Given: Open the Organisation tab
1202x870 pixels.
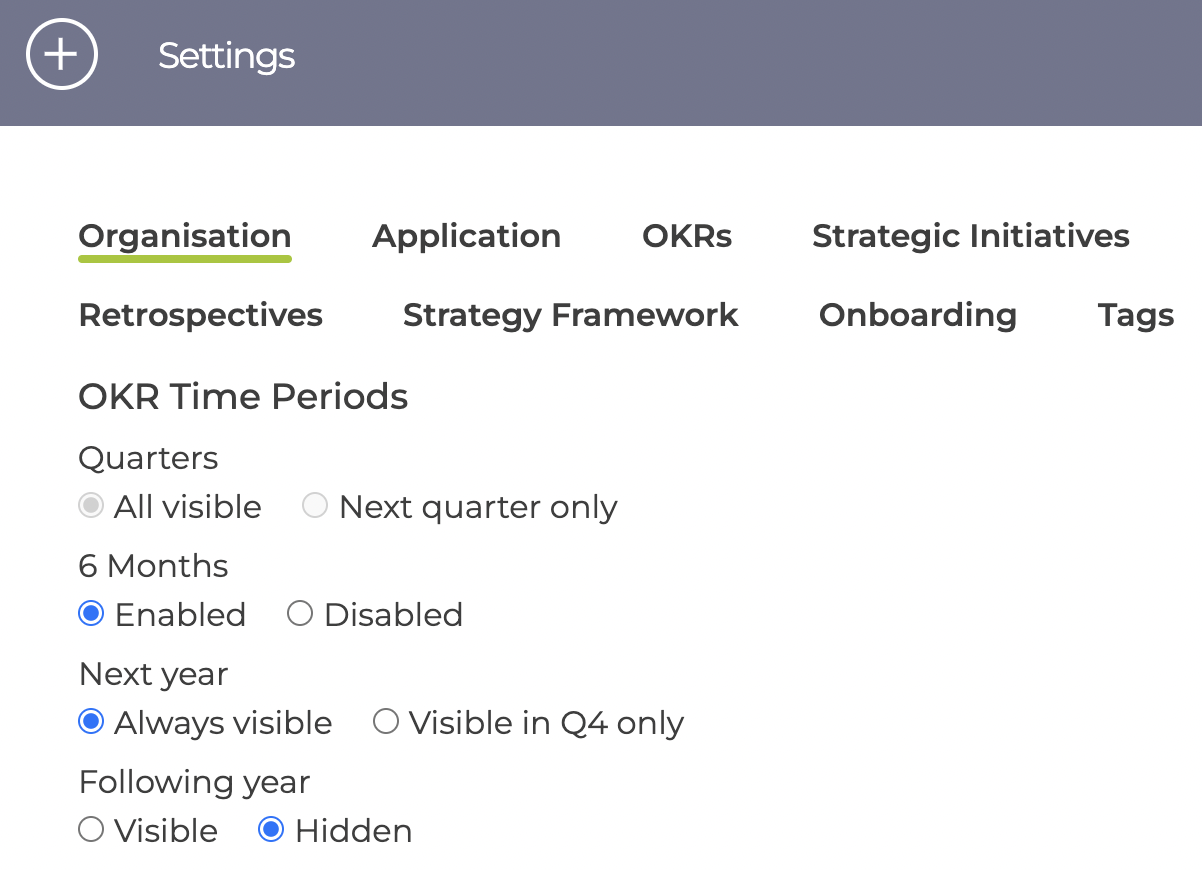Looking at the screenshot, I should pos(185,236).
